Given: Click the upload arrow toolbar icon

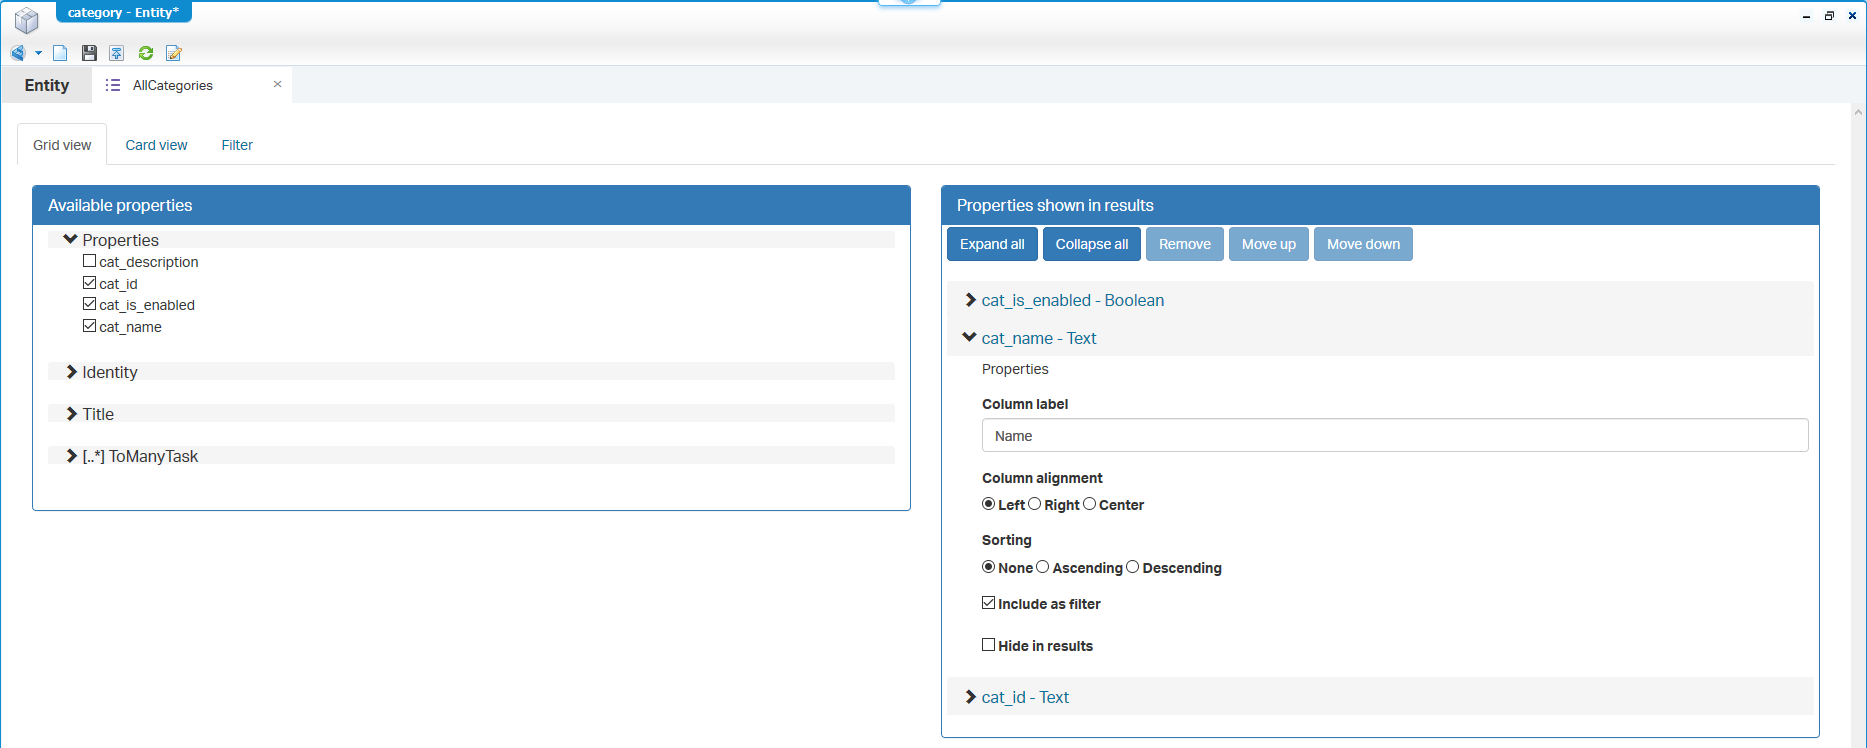Looking at the screenshot, I should (x=117, y=53).
